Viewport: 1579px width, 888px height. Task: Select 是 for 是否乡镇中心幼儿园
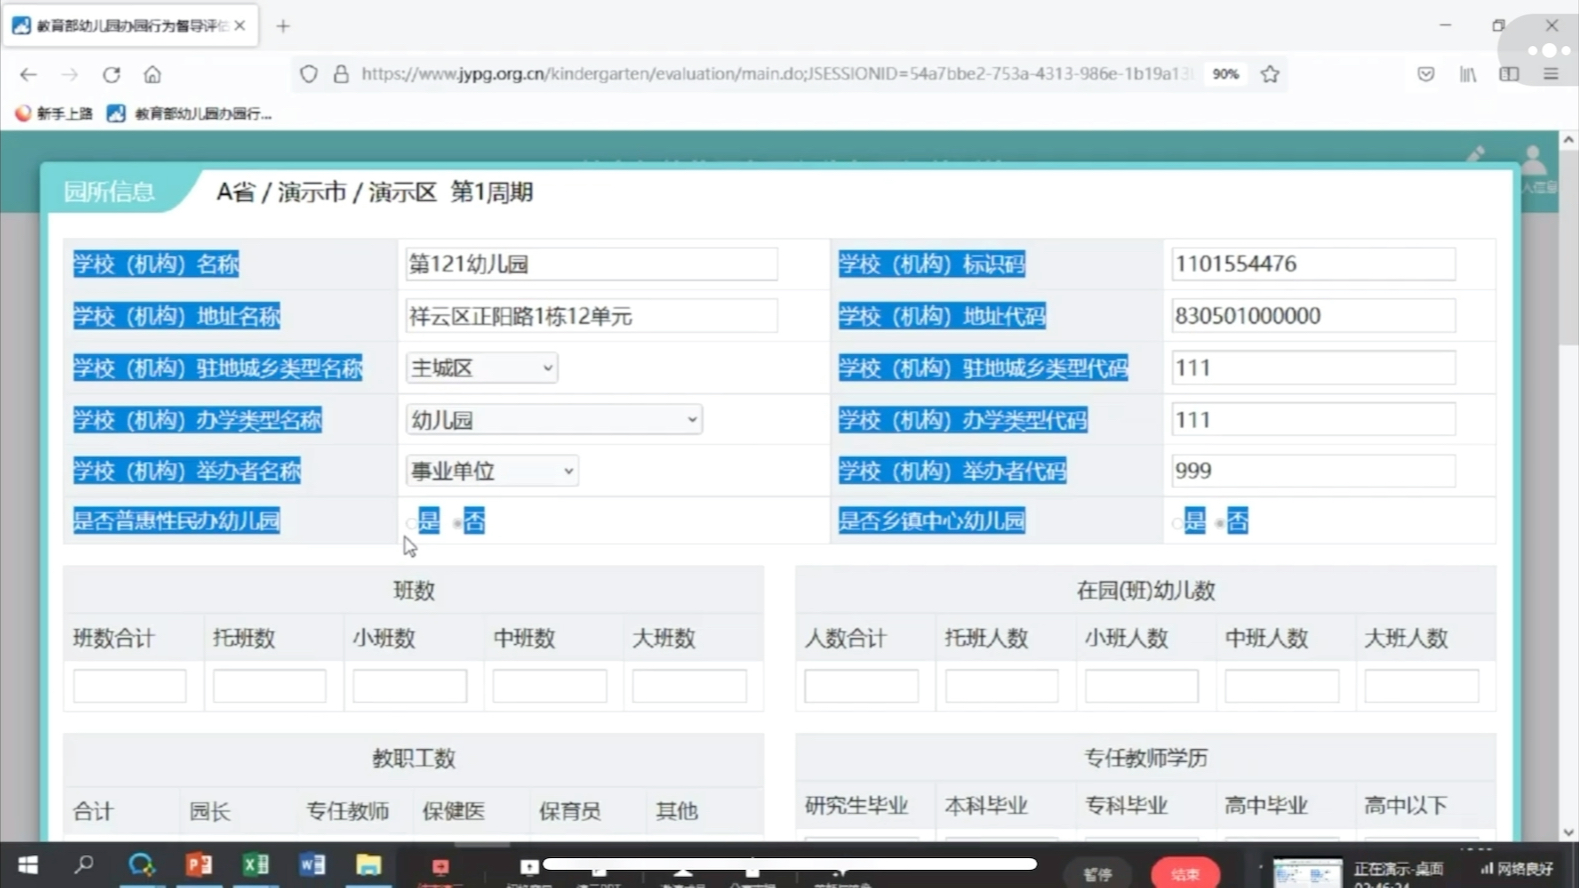(1177, 523)
